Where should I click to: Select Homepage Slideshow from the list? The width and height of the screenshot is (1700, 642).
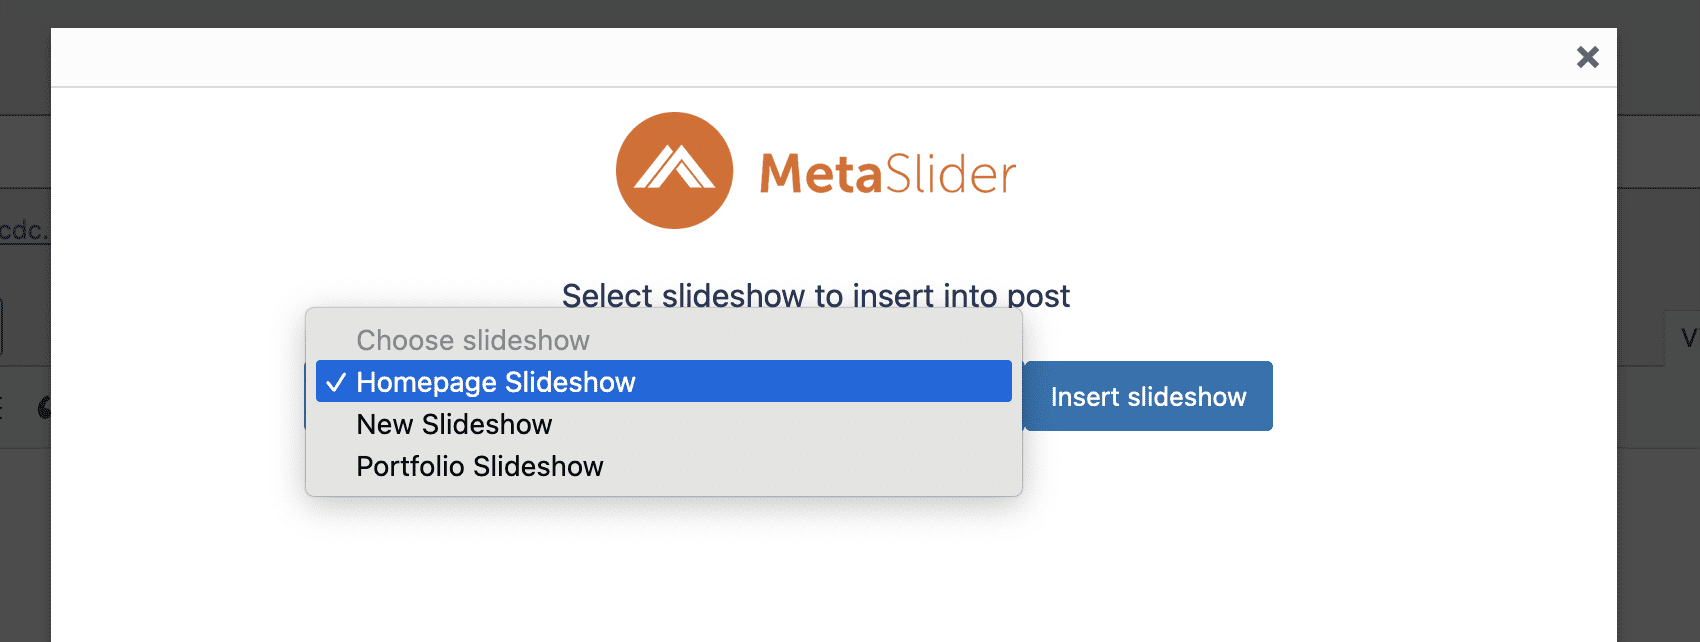496,382
